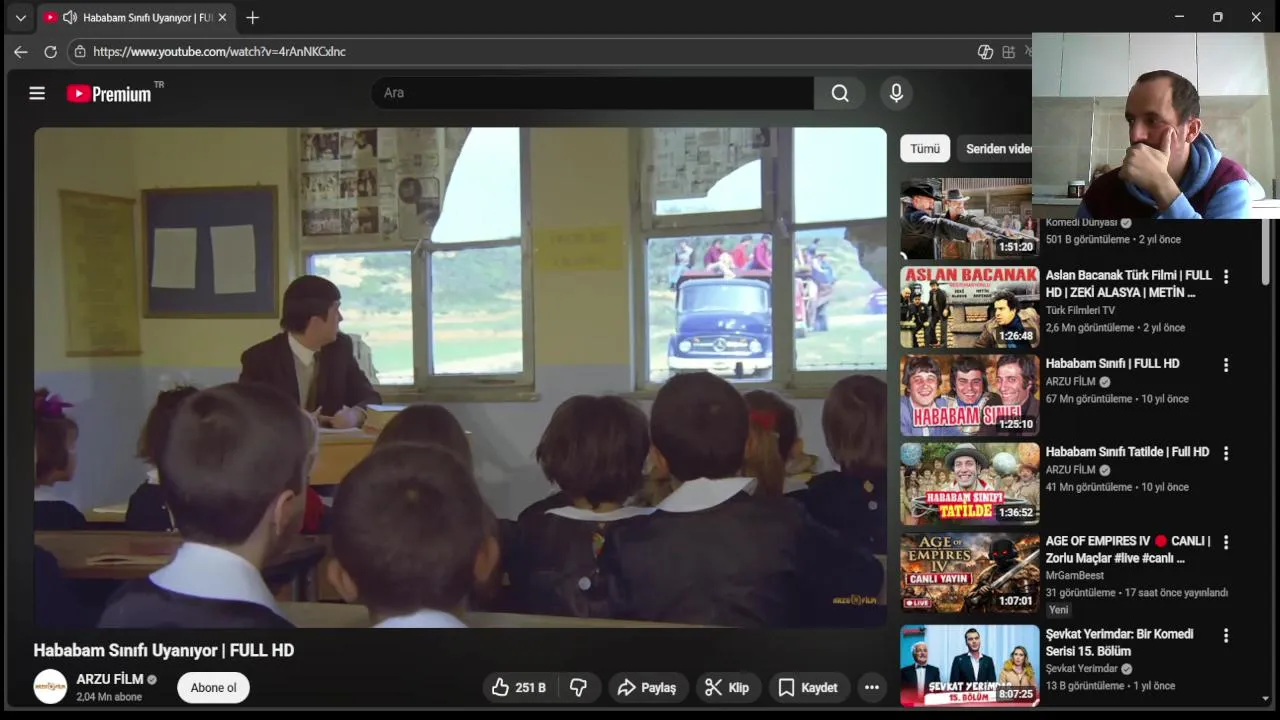Select the Tümü filter chip

click(x=925, y=148)
